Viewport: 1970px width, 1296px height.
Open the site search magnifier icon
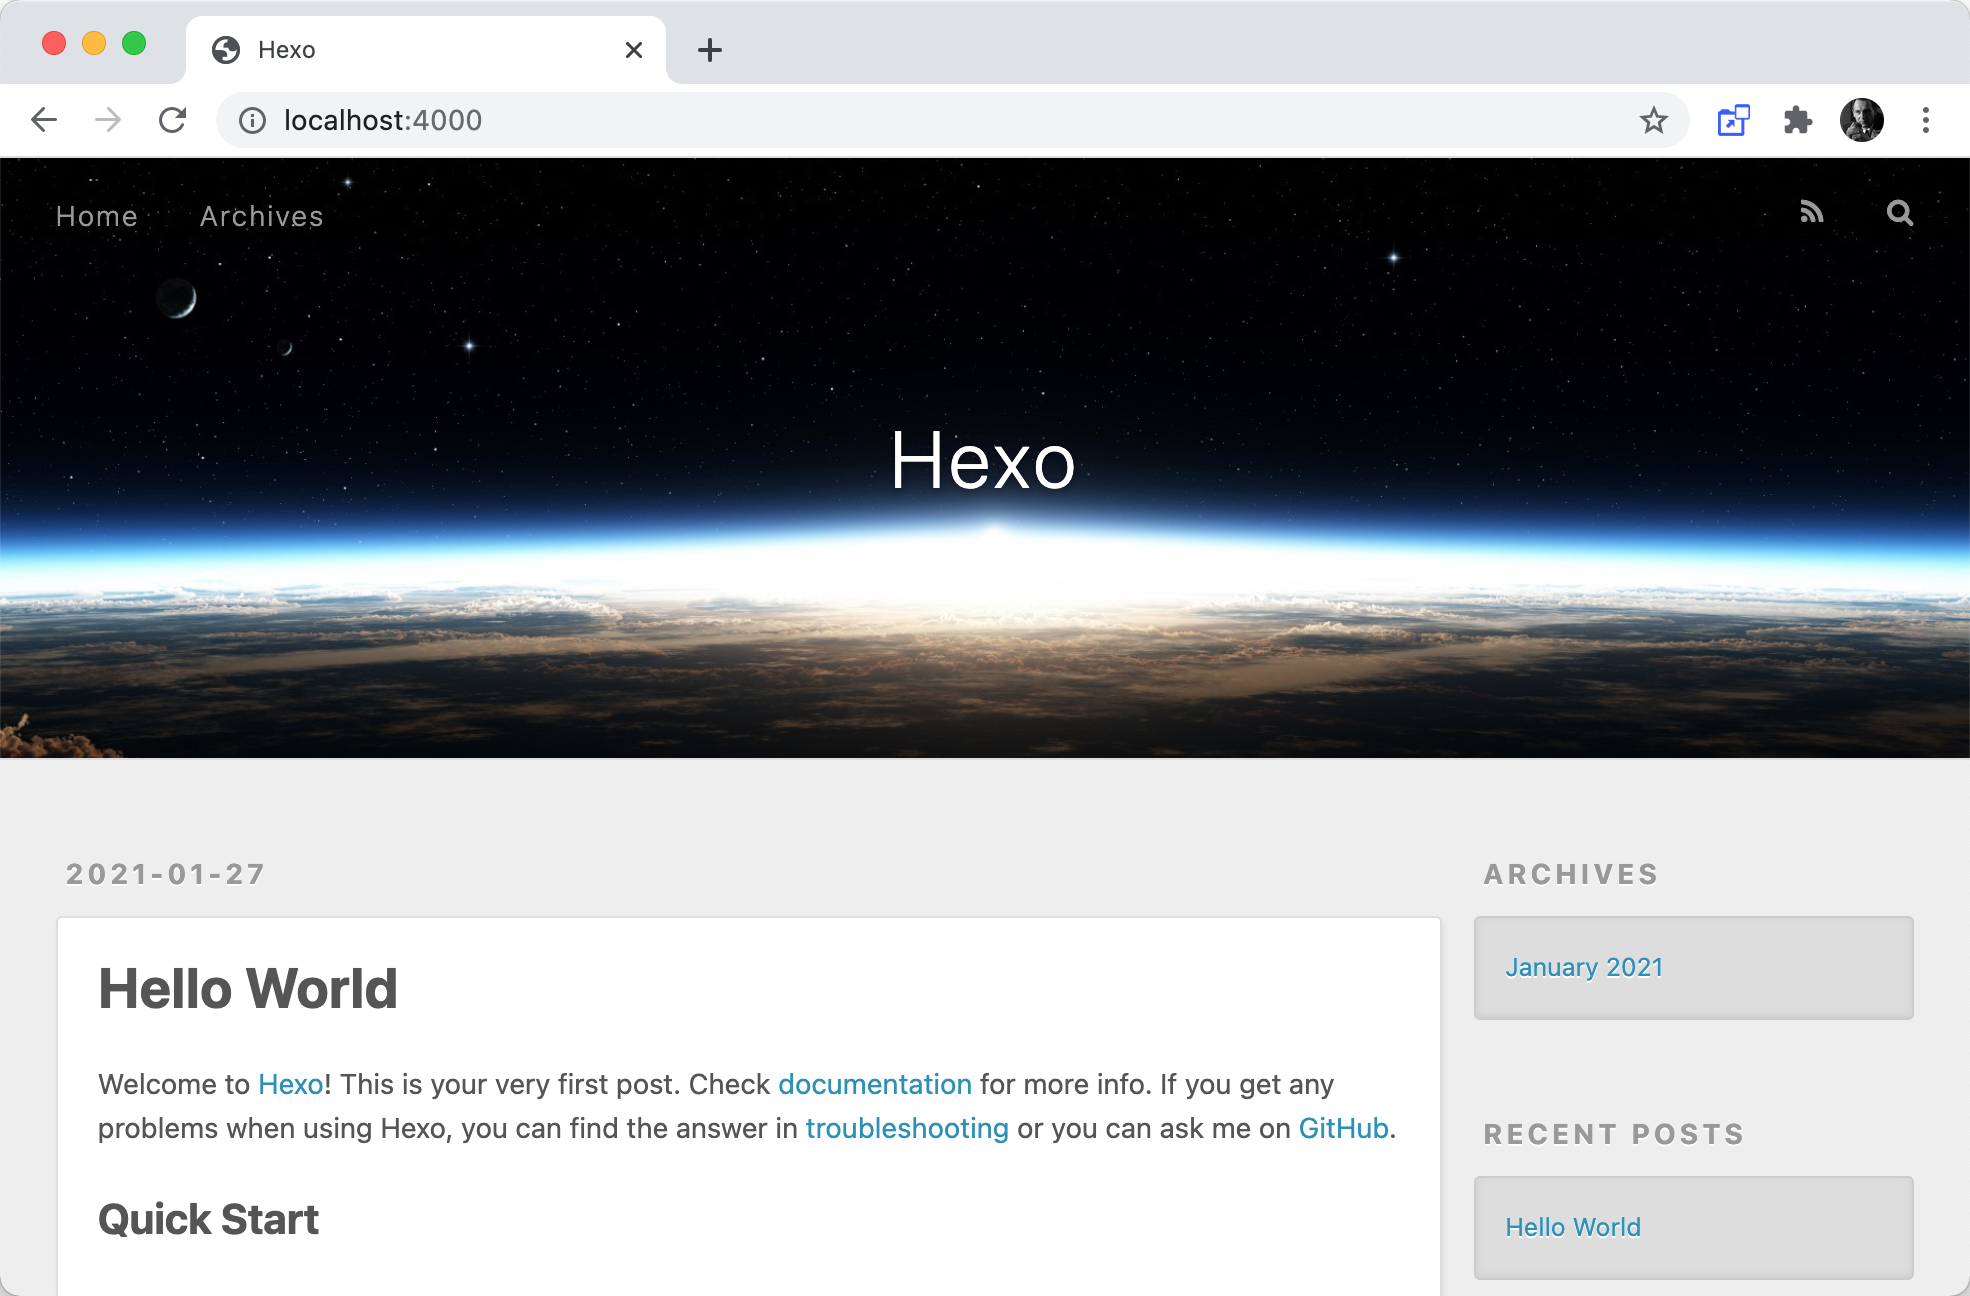click(1900, 213)
